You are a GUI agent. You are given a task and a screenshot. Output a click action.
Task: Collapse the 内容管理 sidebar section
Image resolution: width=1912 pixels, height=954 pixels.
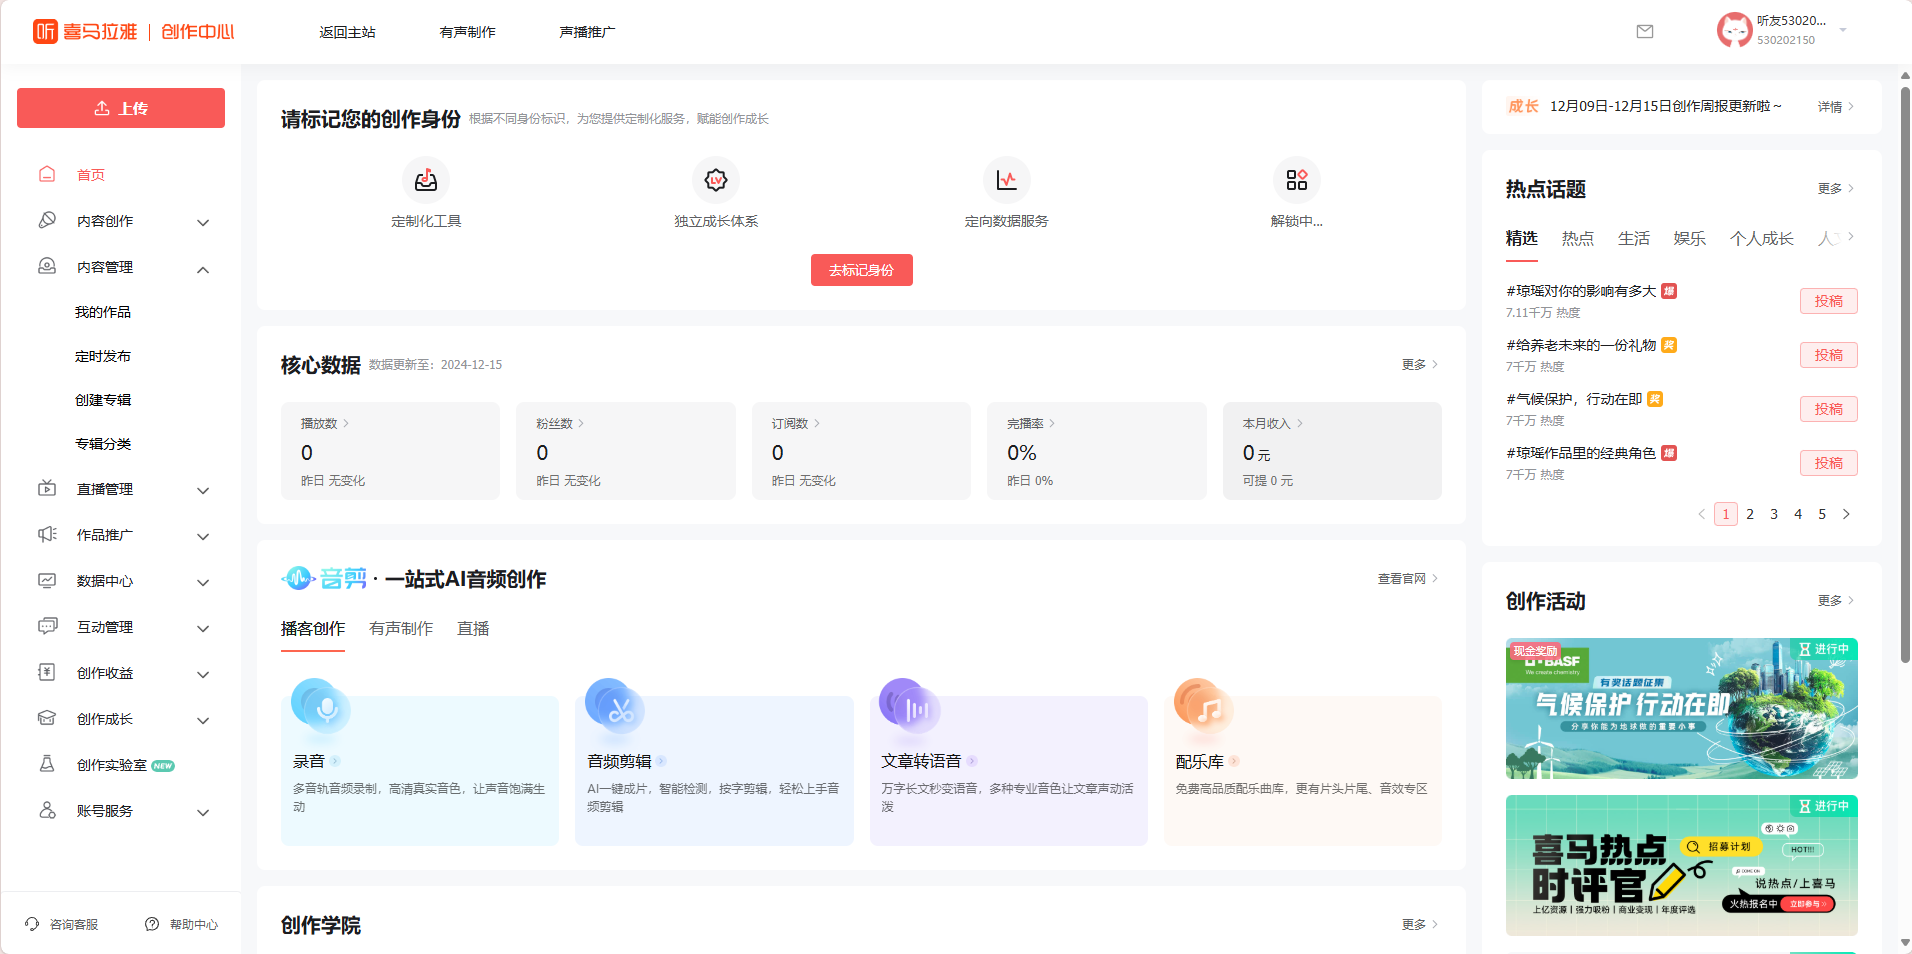click(203, 269)
